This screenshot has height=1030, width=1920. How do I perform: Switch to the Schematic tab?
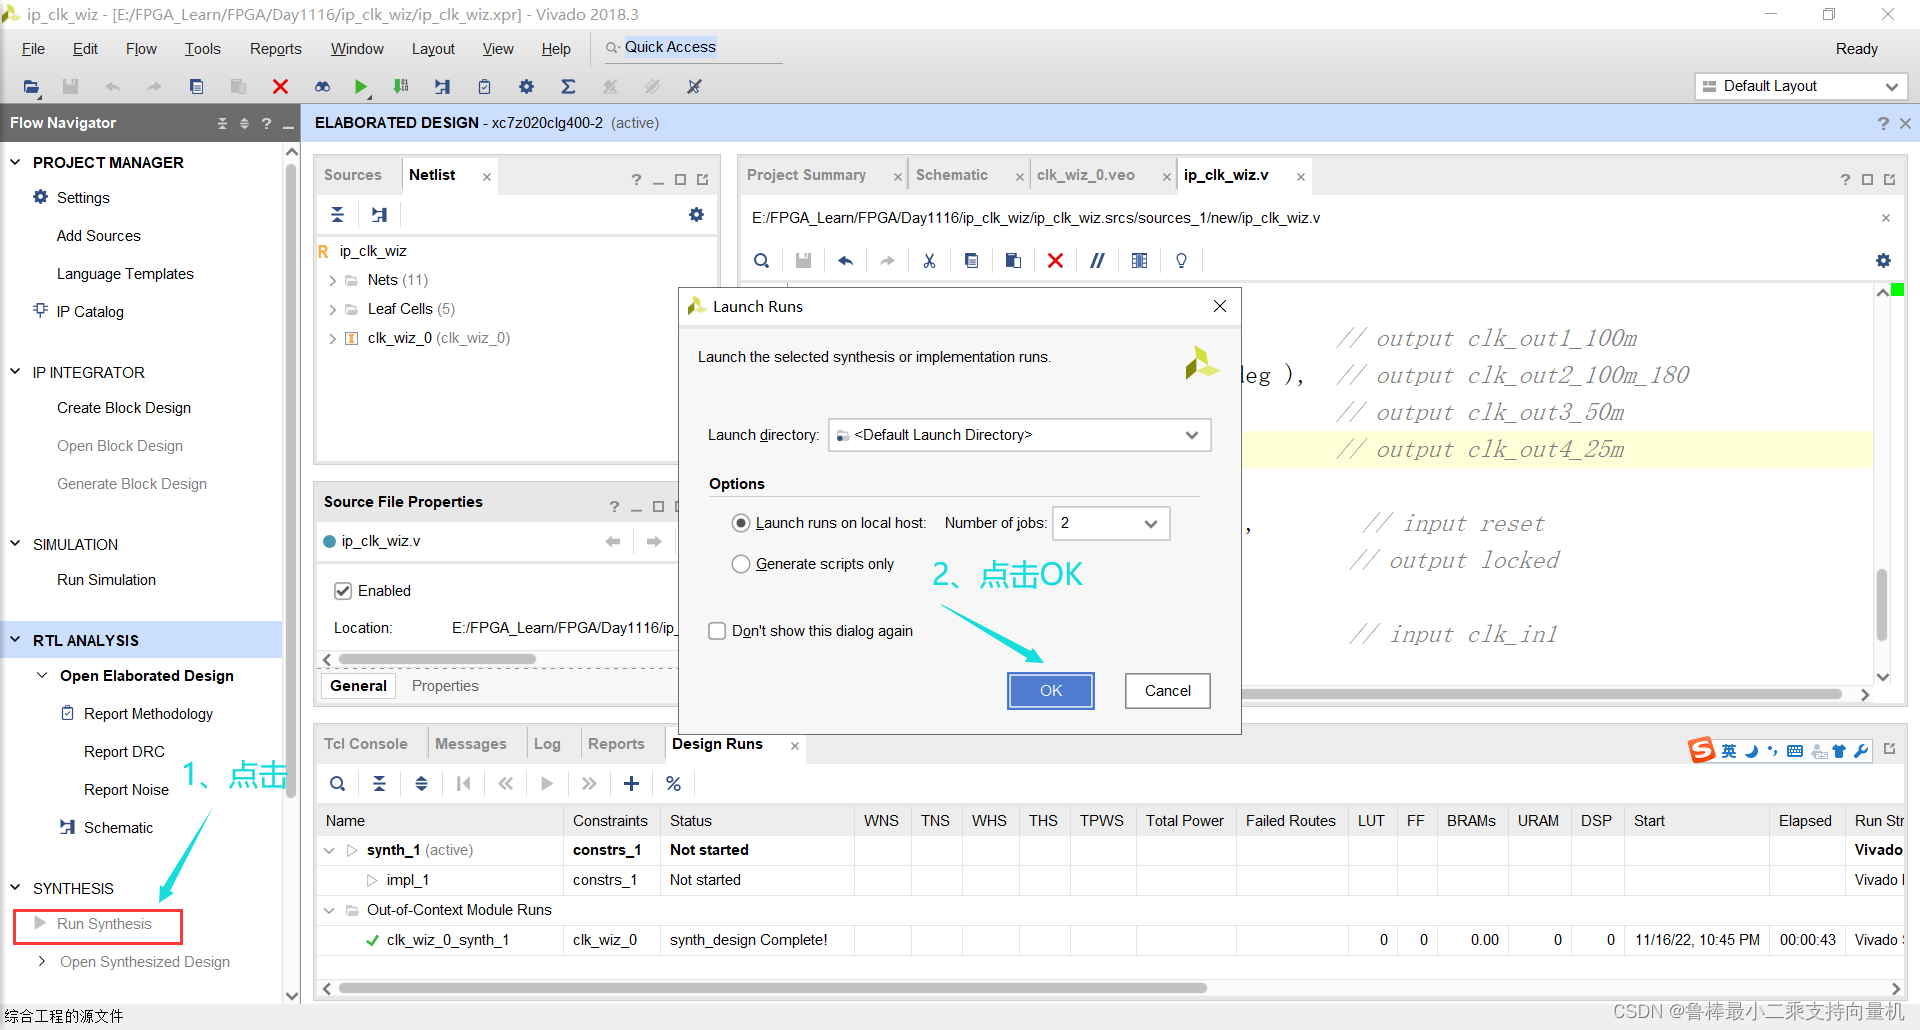(x=952, y=175)
